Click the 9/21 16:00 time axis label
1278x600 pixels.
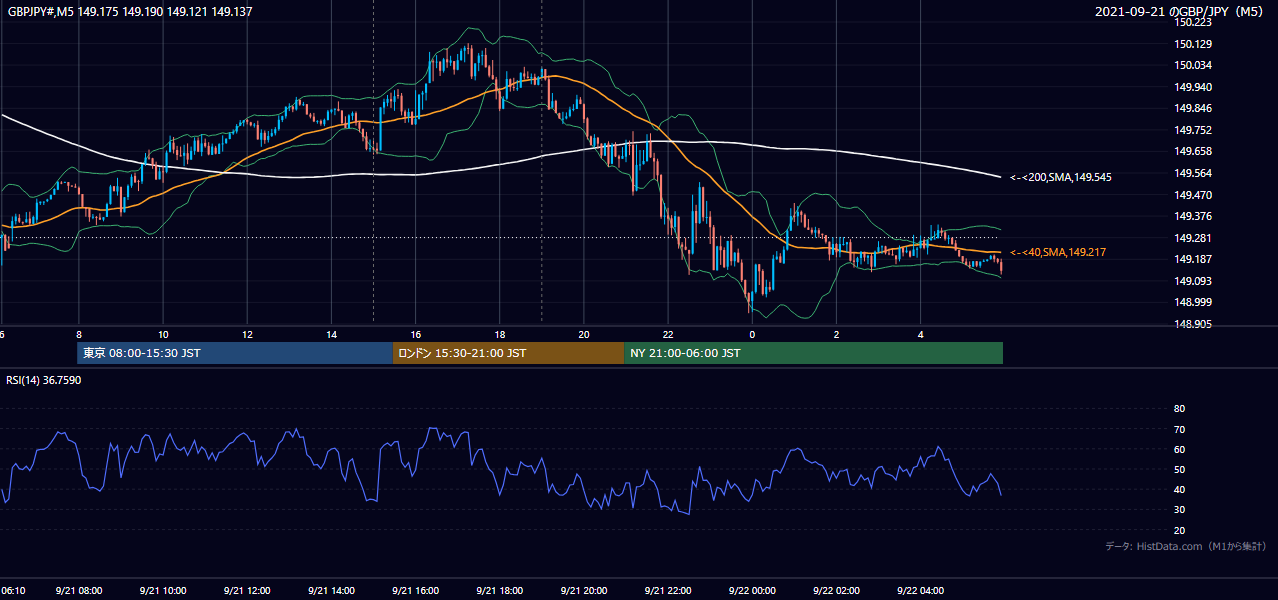coord(415,591)
